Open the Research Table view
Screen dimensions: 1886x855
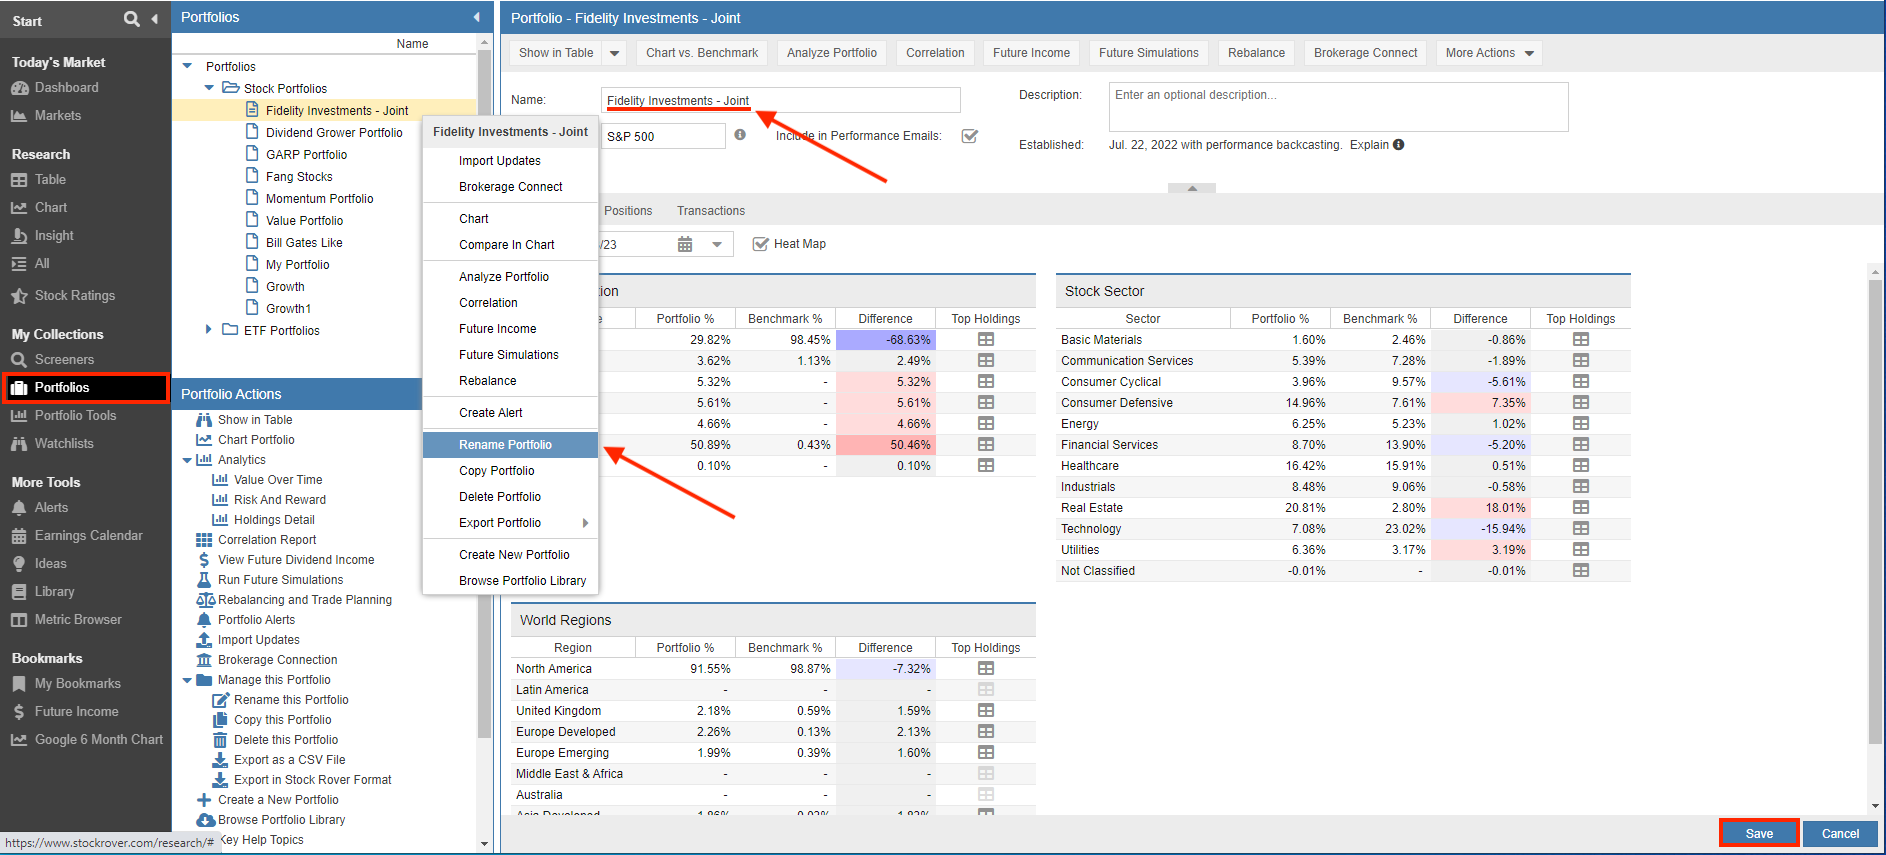point(50,180)
